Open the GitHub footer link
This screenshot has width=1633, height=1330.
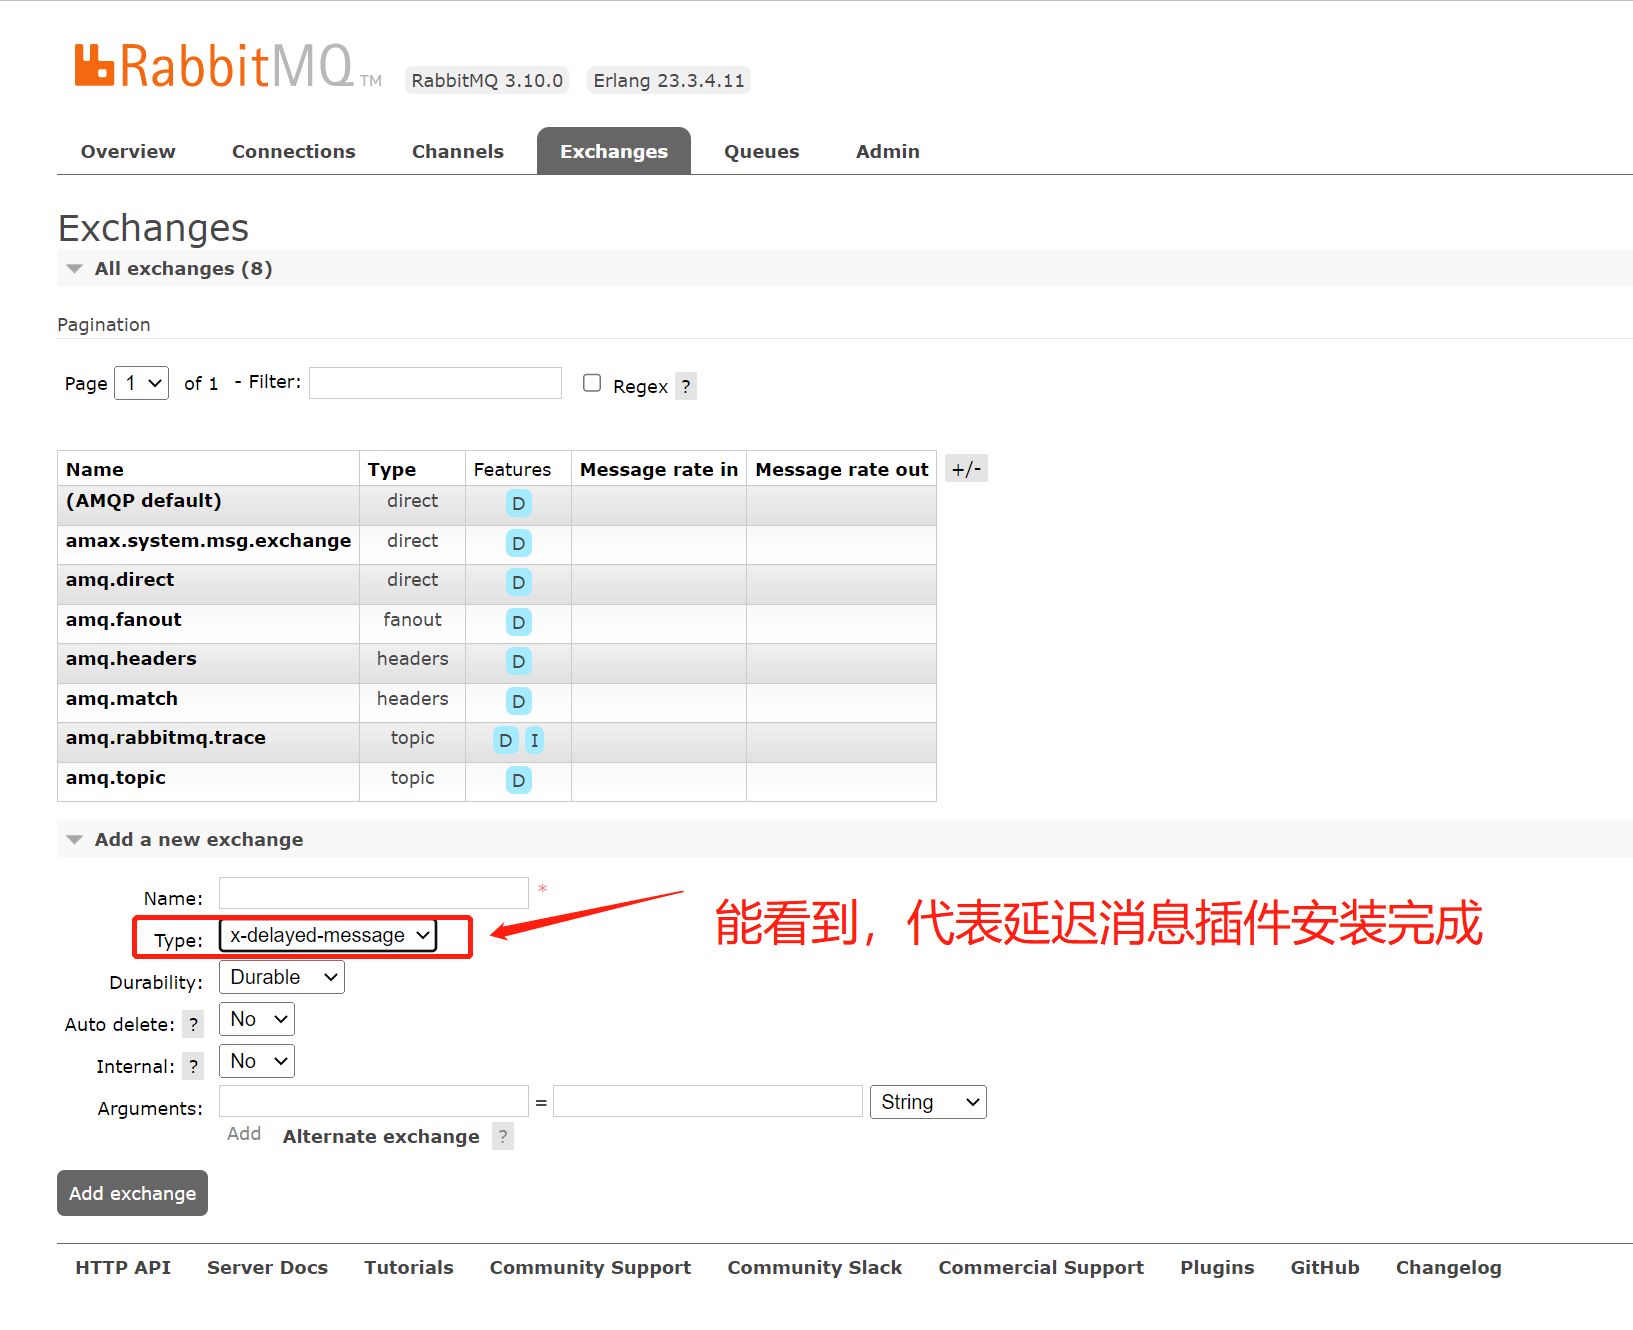(x=1325, y=1267)
